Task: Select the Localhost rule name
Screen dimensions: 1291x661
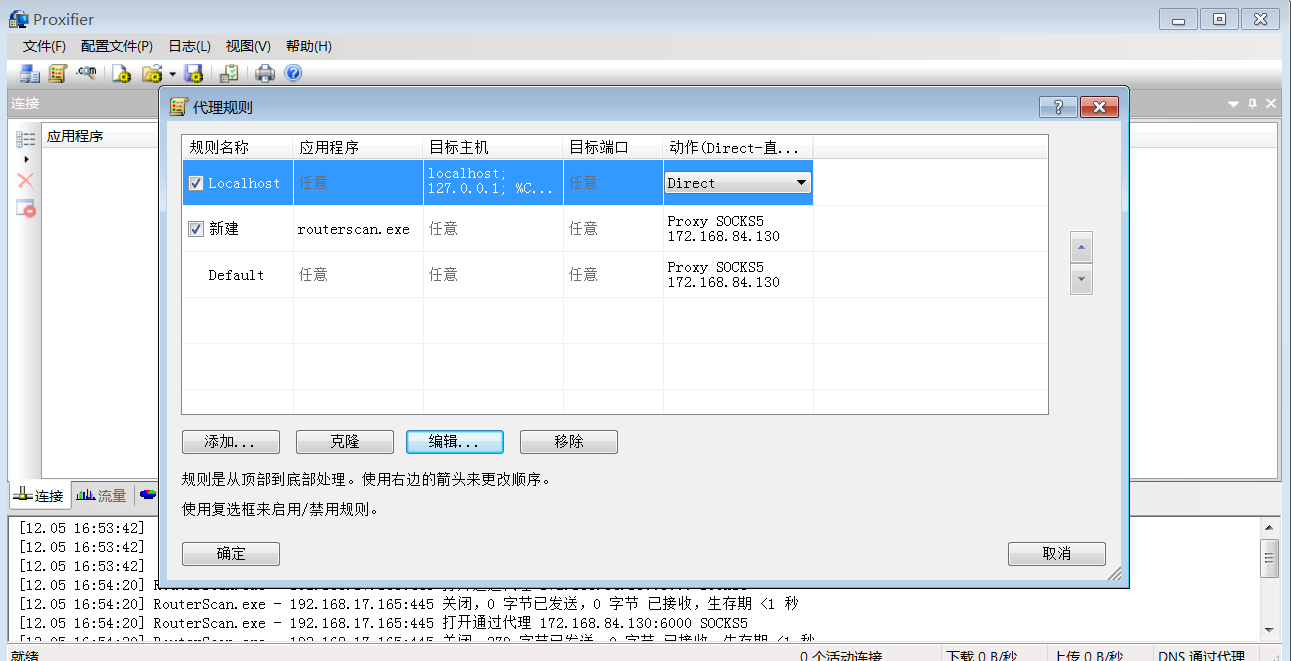Action: pyautogui.click(x=244, y=183)
